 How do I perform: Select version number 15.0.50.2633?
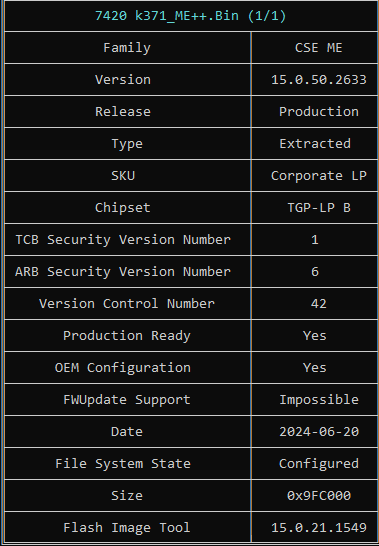coord(318,80)
